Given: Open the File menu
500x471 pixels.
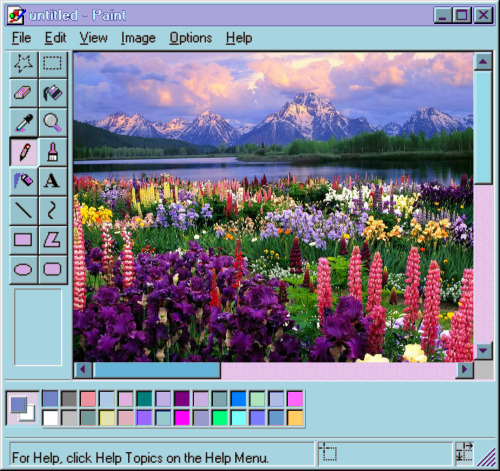Looking at the screenshot, I should click(21, 38).
